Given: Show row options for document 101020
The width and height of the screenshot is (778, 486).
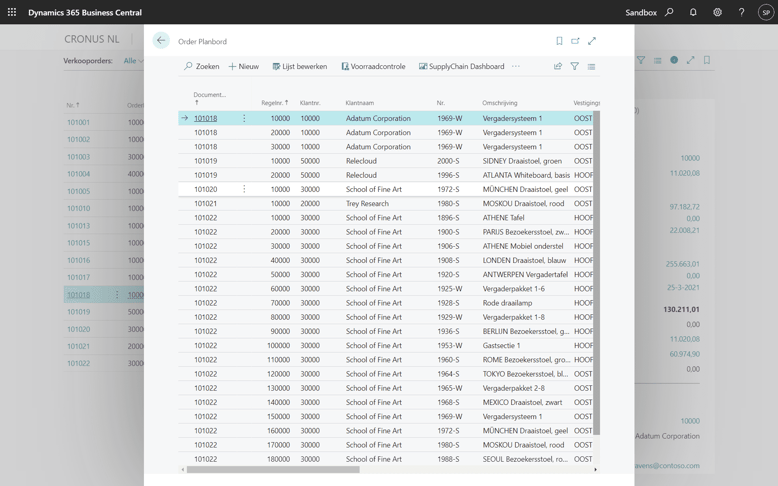Looking at the screenshot, I should coord(244,189).
